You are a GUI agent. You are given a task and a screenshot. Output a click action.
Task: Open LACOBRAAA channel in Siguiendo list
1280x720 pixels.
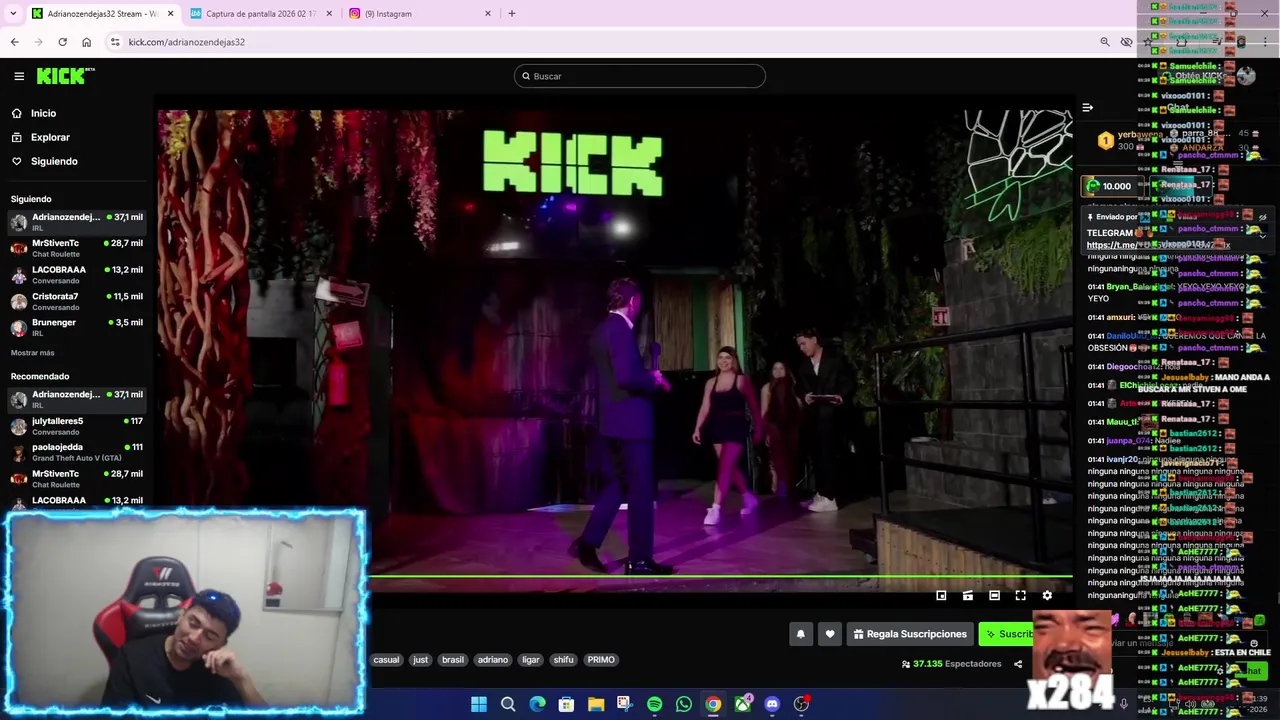coord(77,274)
